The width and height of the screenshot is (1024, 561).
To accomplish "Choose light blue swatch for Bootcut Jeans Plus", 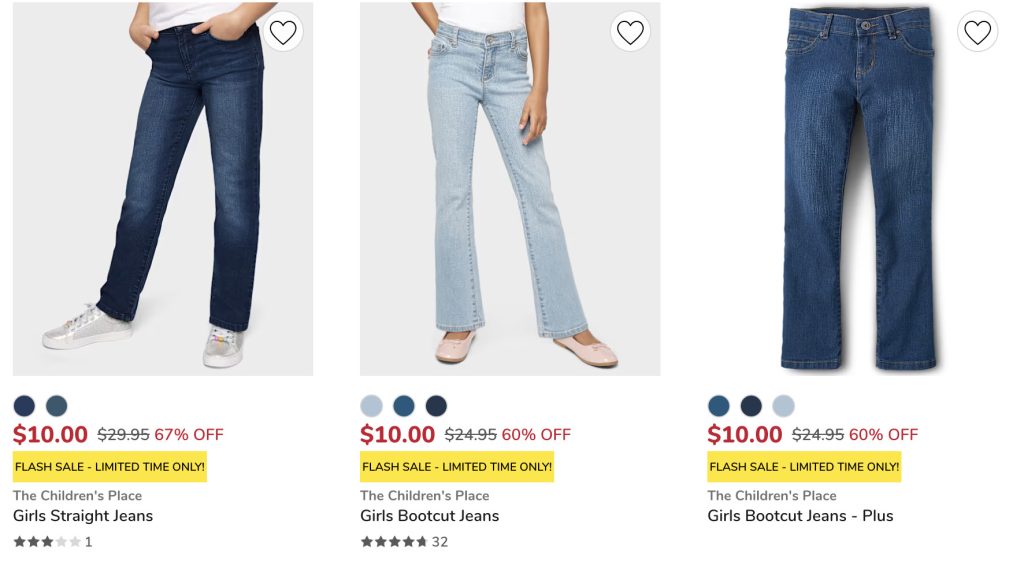I will tap(783, 406).
